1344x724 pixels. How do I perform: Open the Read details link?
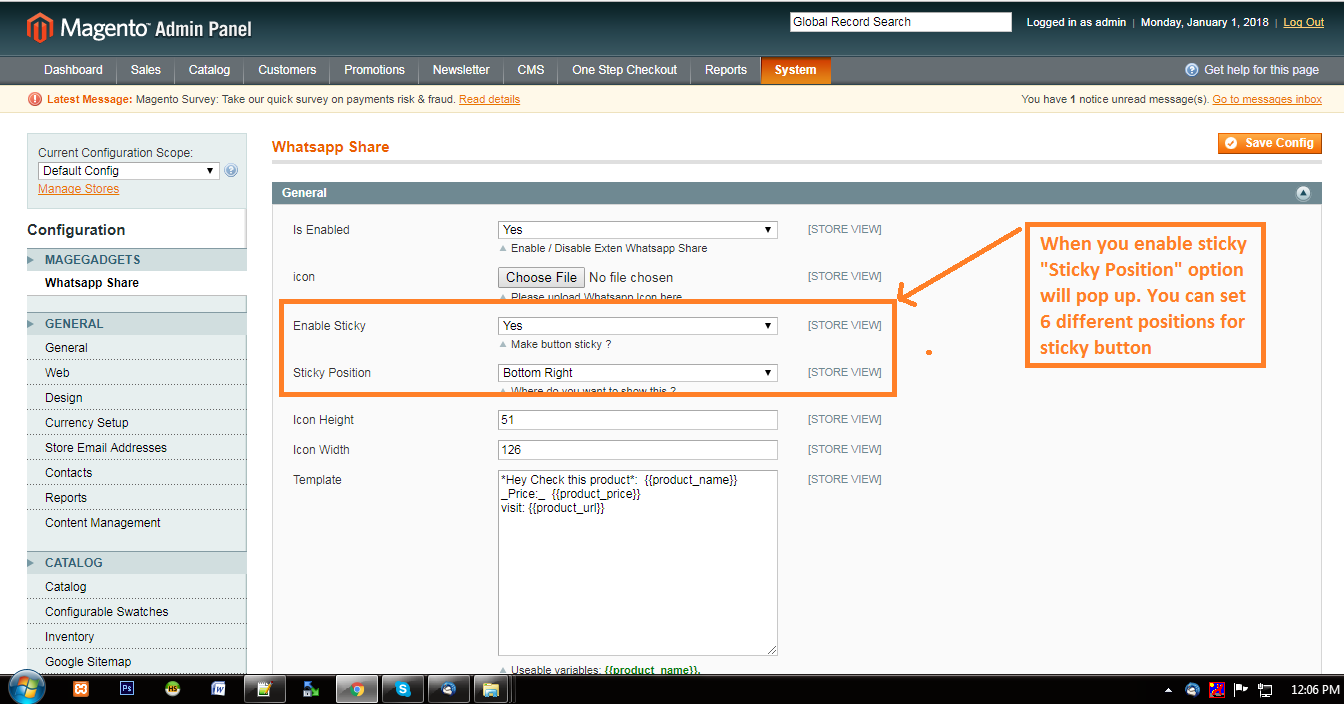click(x=489, y=99)
